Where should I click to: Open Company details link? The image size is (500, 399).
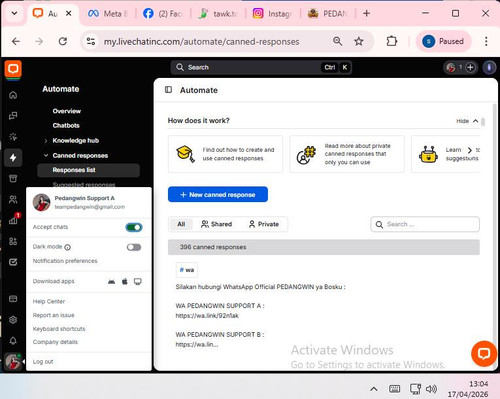tap(55, 342)
